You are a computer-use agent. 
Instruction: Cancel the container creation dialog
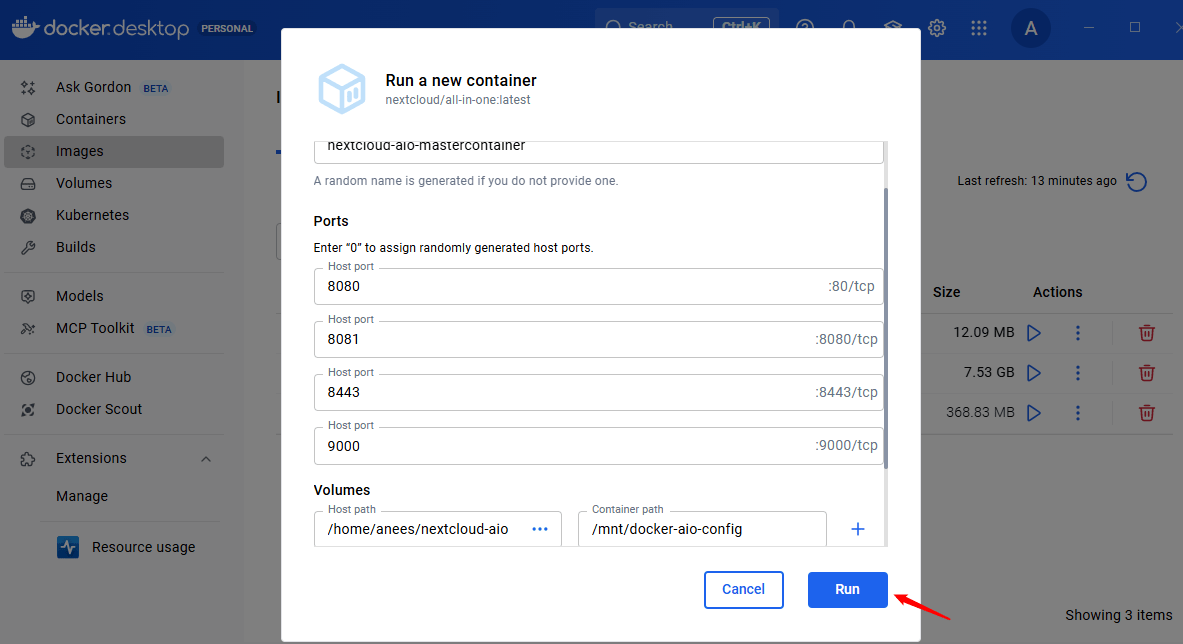pos(743,590)
